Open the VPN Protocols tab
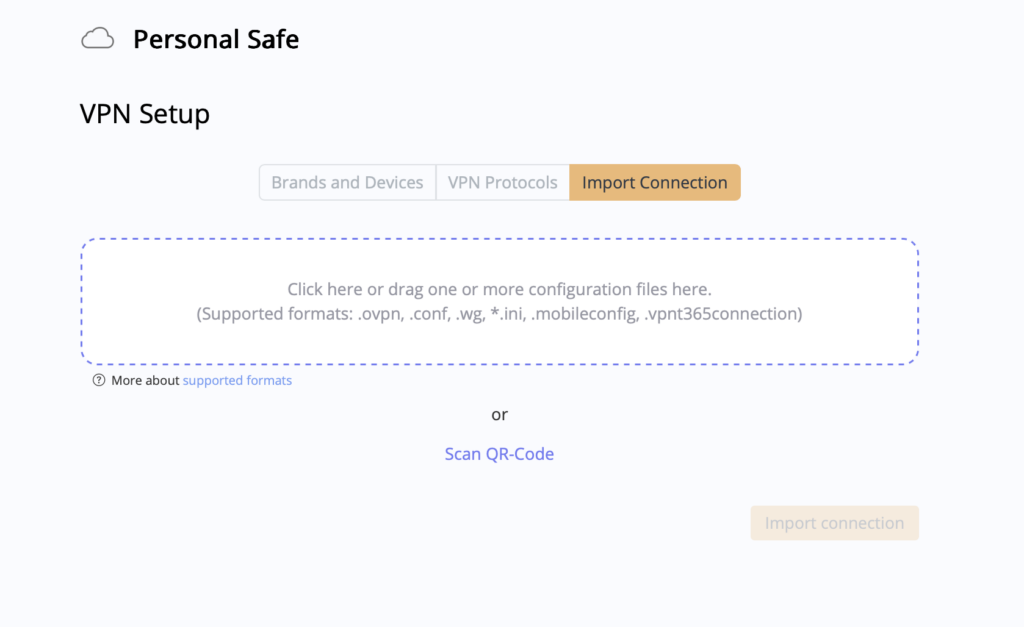This screenshot has height=627, width=1024. click(503, 182)
